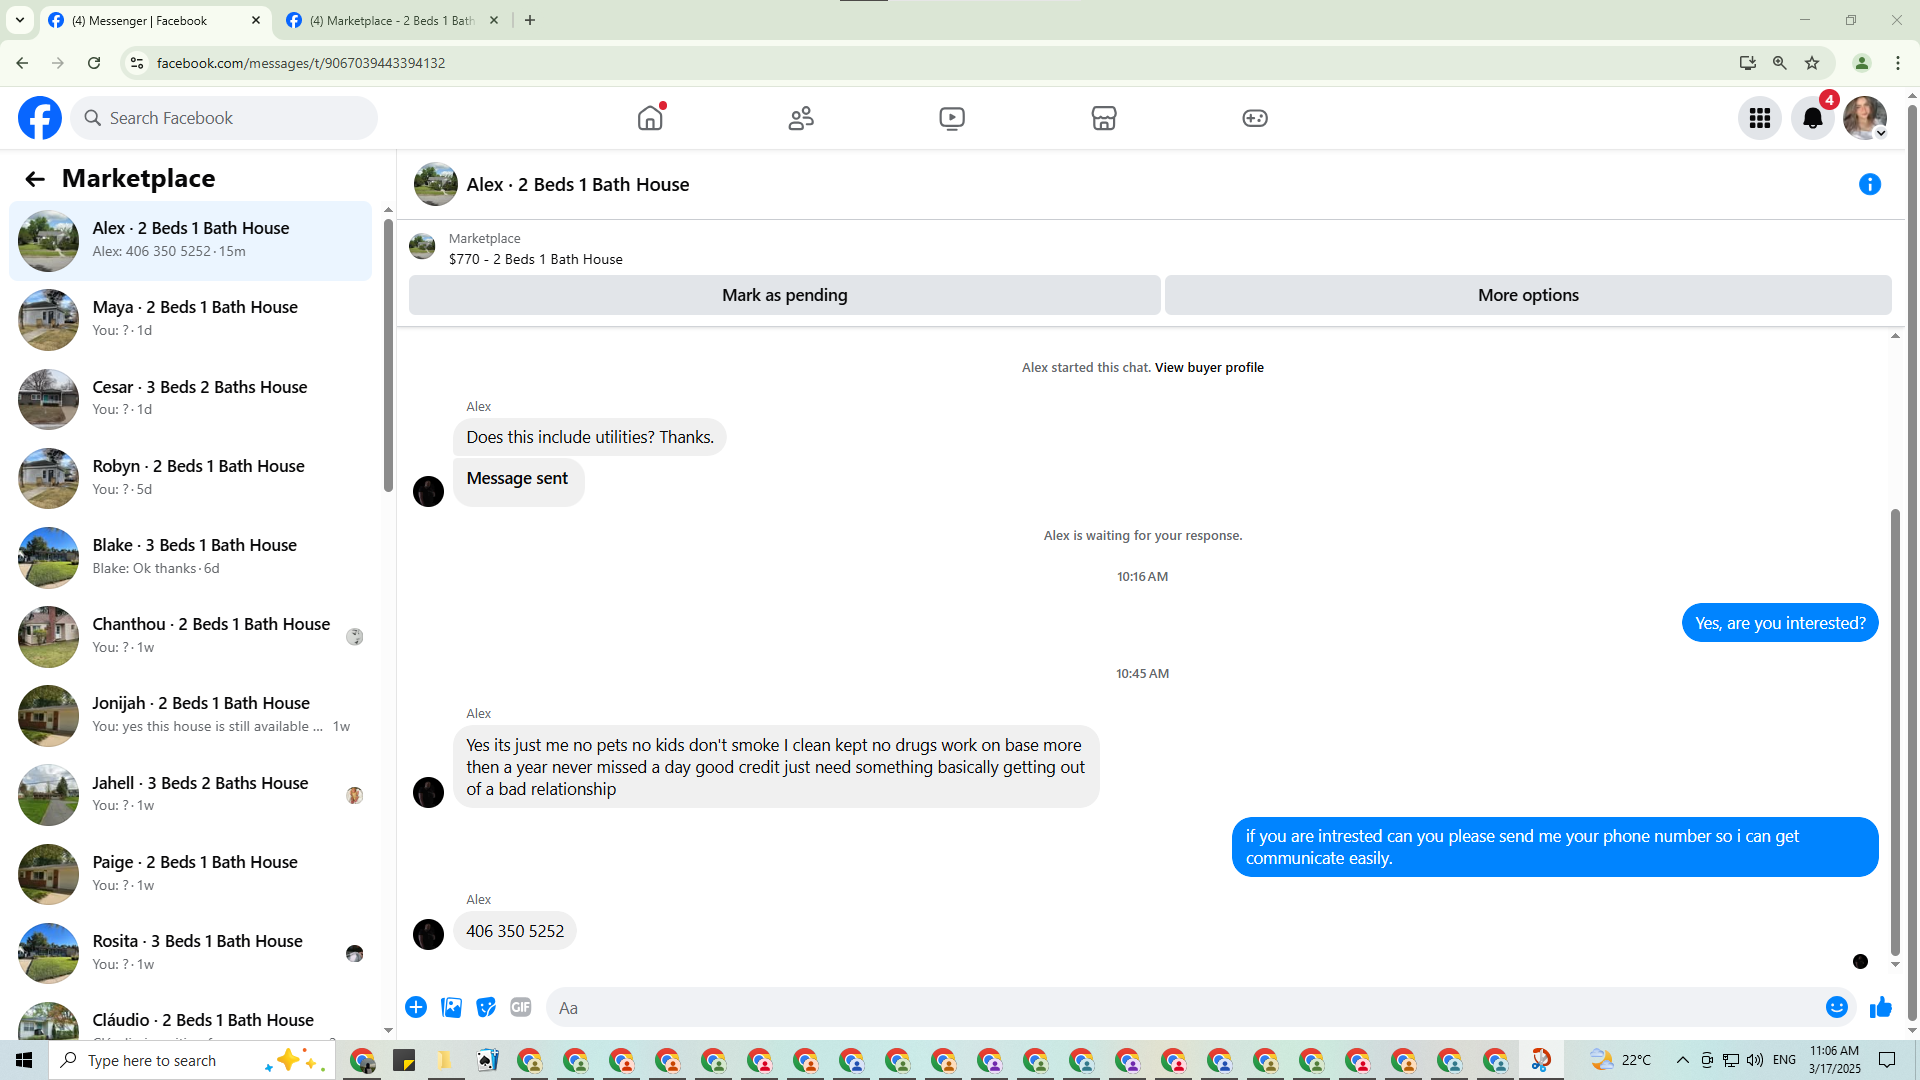
Task: Open the Video (Watch) icon
Action: tap(952, 118)
